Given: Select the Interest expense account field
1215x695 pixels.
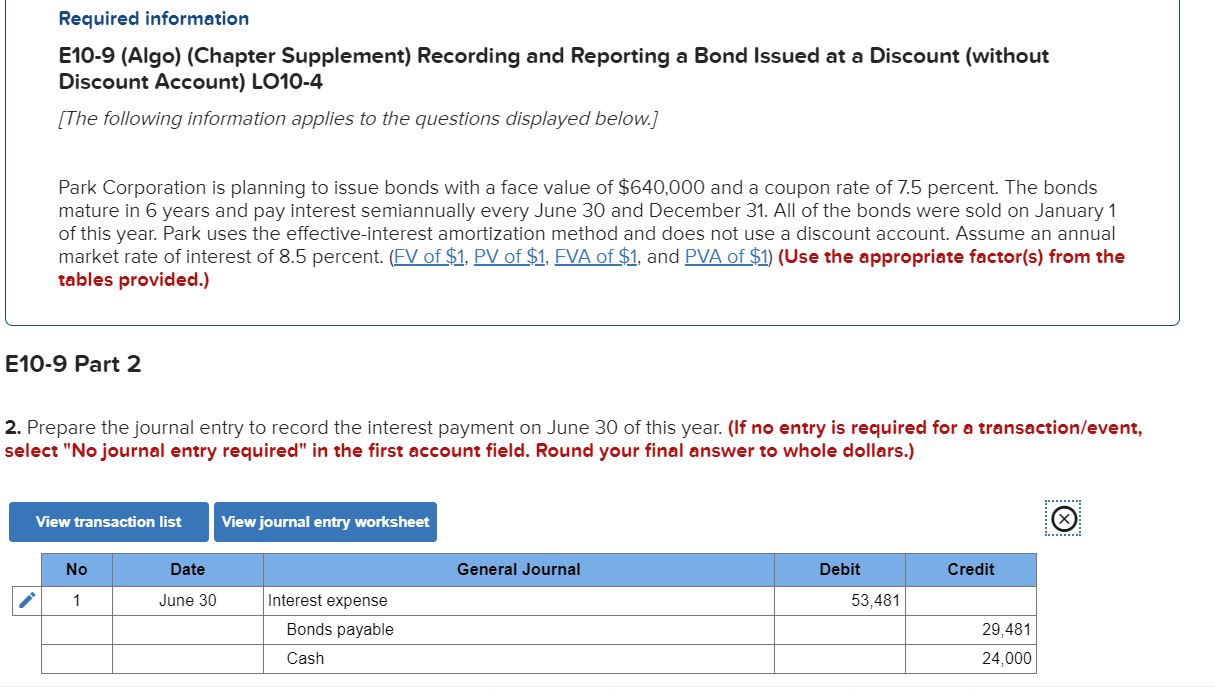Looking at the screenshot, I should 330,600.
